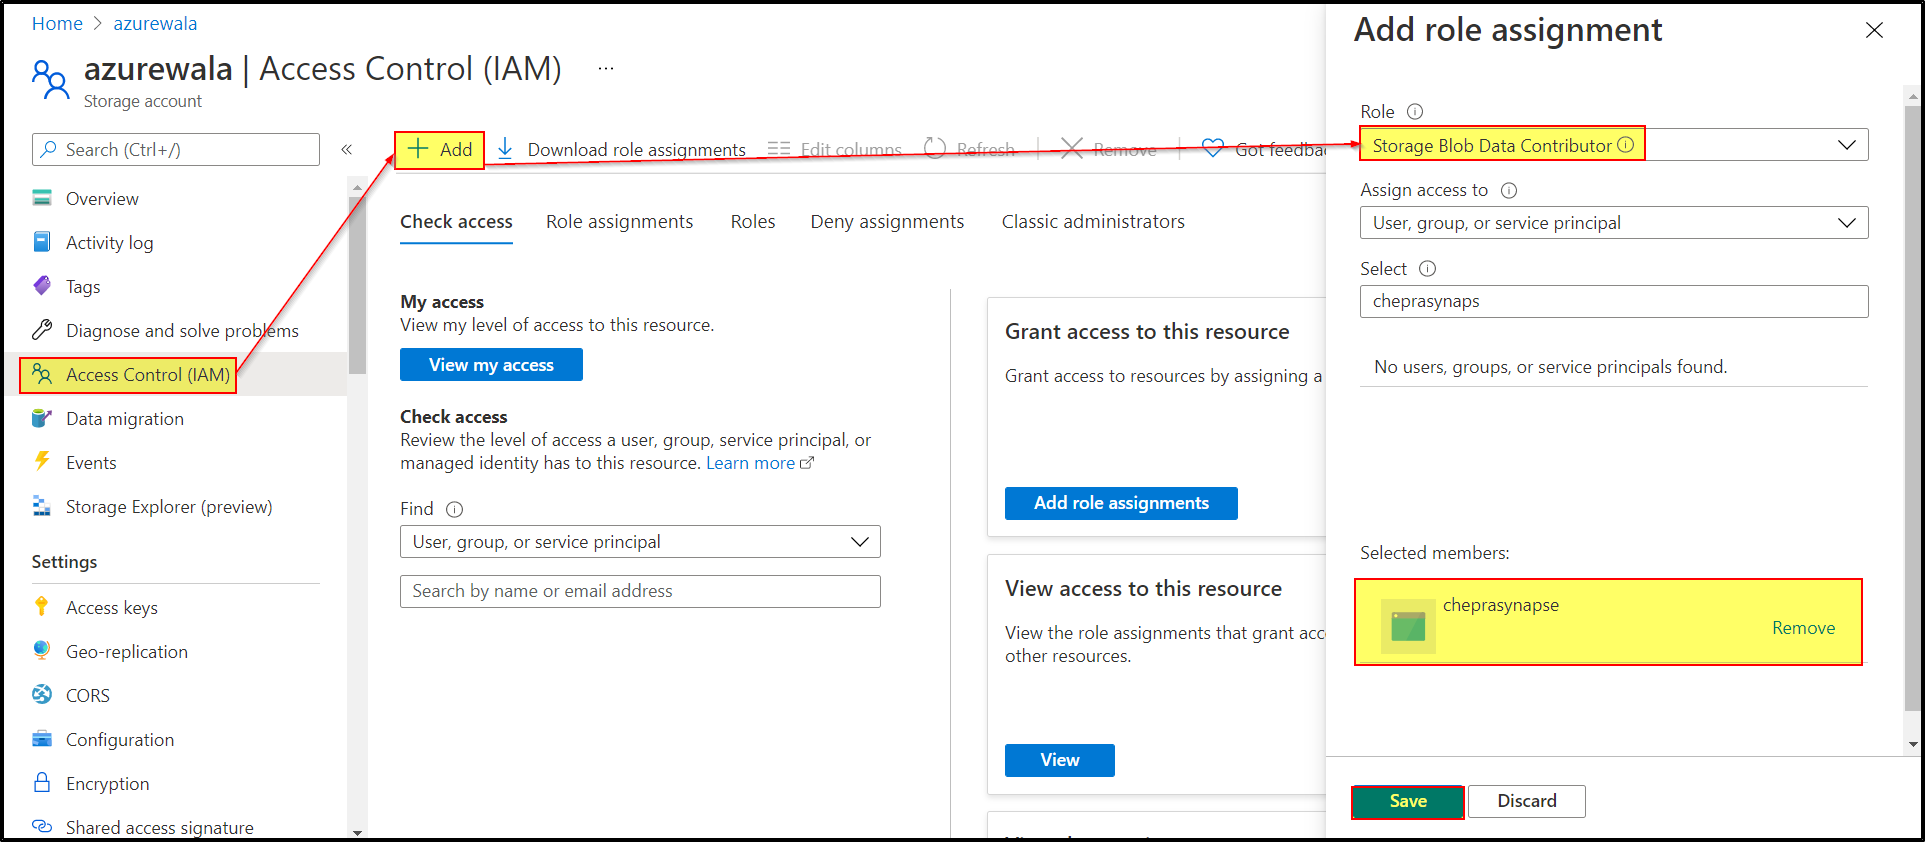The height and width of the screenshot is (842, 1925).
Task: Click Refresh in the toolbar
Action: (969, 150)
